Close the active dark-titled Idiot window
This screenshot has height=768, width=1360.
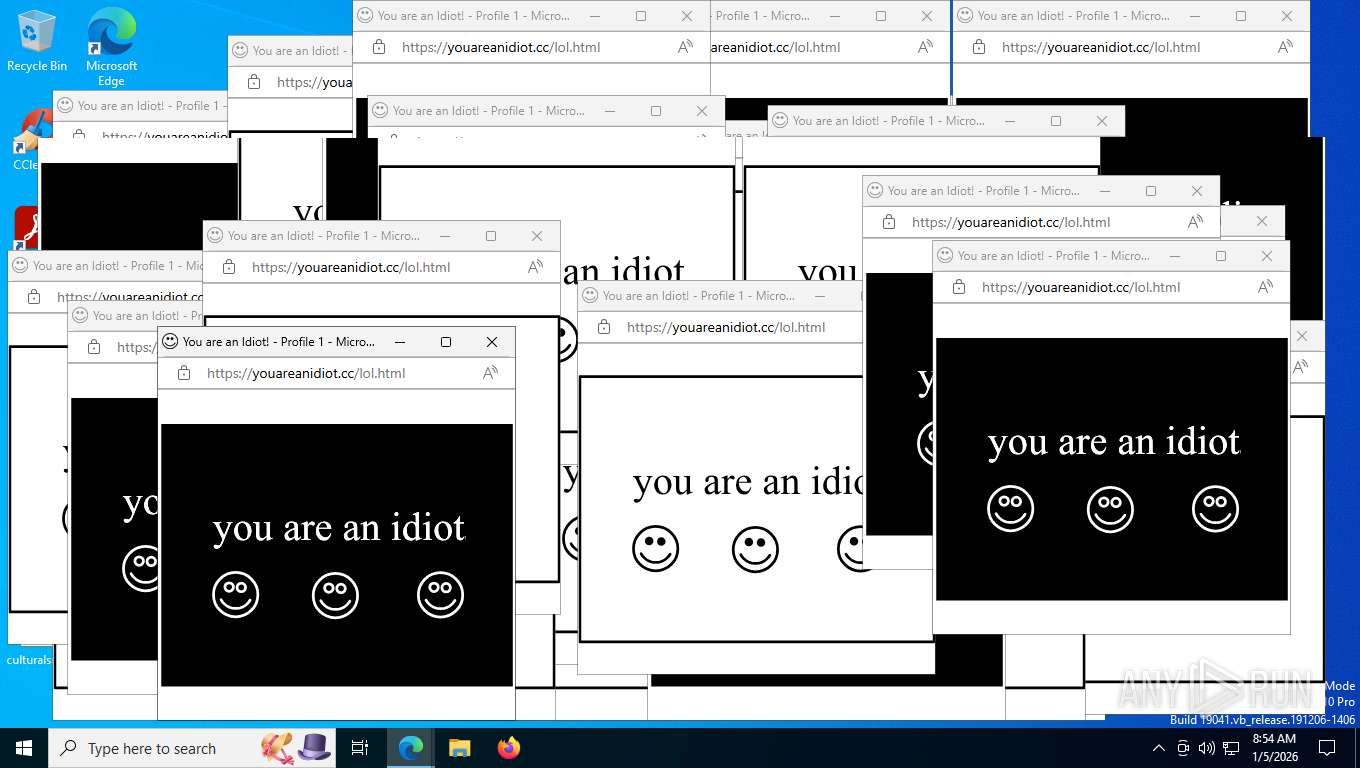492,342
